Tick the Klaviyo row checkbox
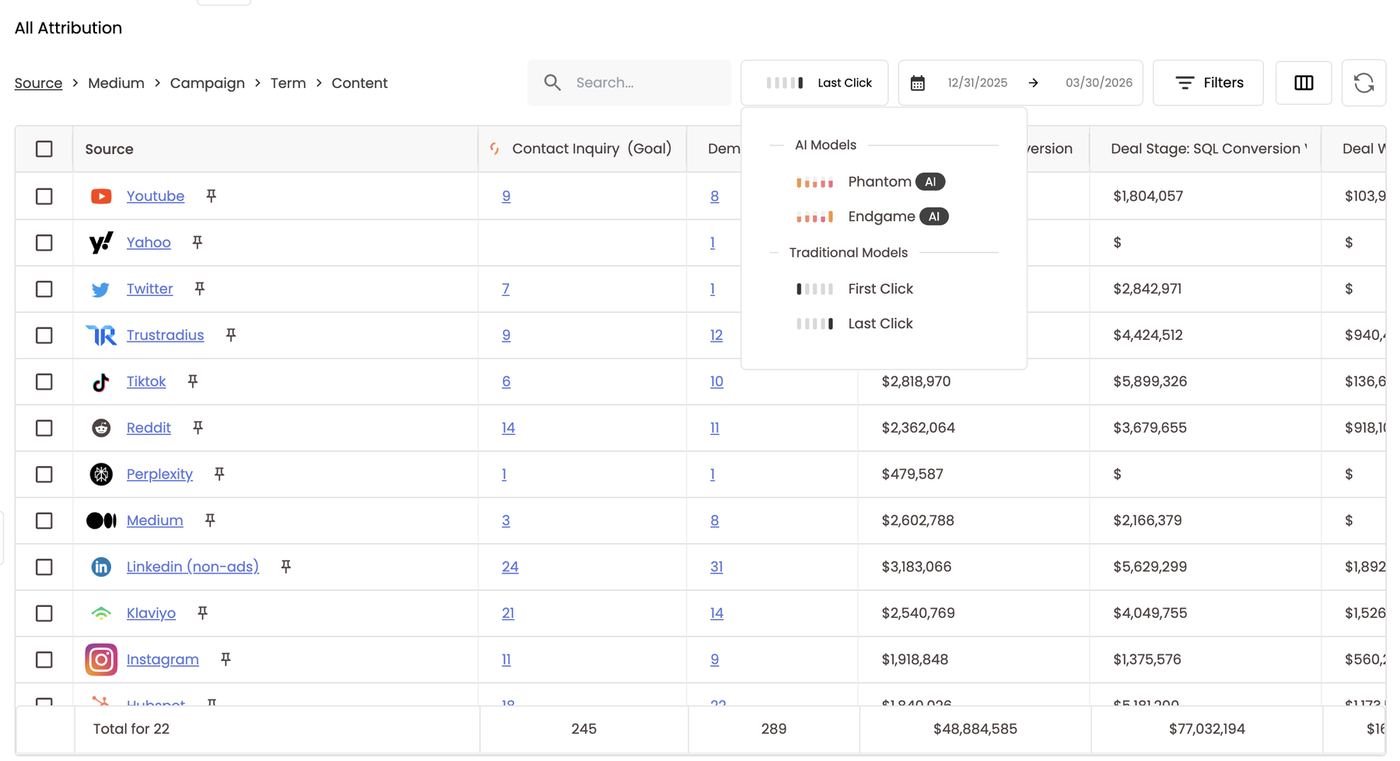Viewport: 1400px width, 761px height. 44,613
